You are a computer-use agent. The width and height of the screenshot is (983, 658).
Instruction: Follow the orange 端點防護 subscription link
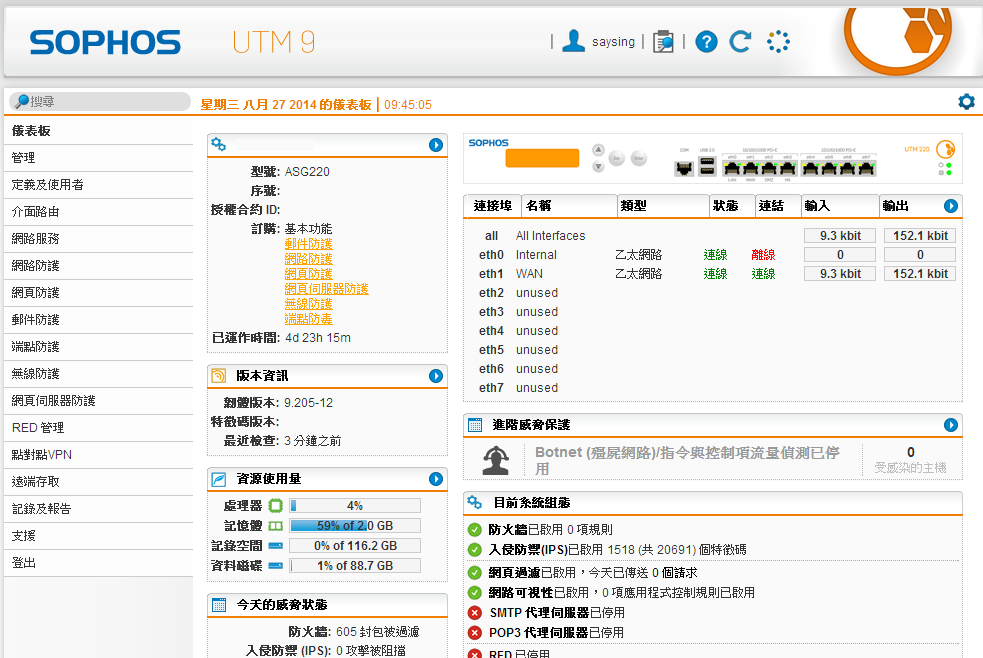click(308, 319)
